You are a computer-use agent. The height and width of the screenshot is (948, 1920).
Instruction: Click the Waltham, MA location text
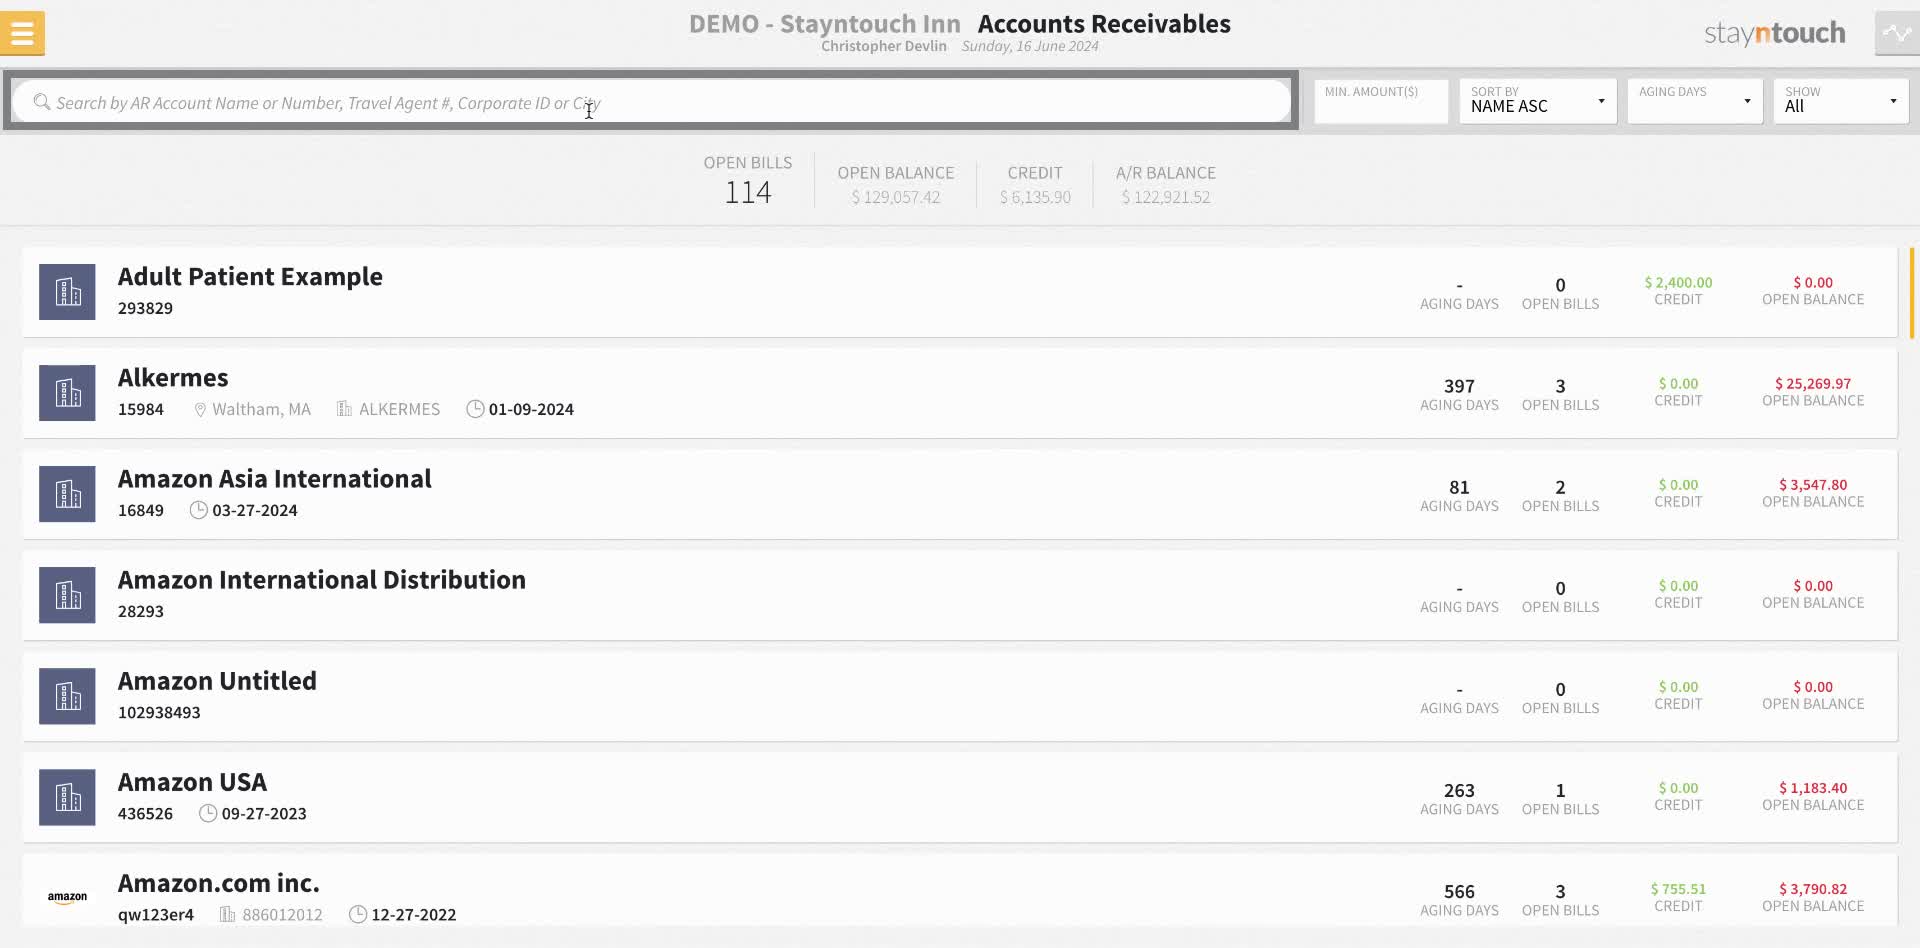[x=261, y=409]
